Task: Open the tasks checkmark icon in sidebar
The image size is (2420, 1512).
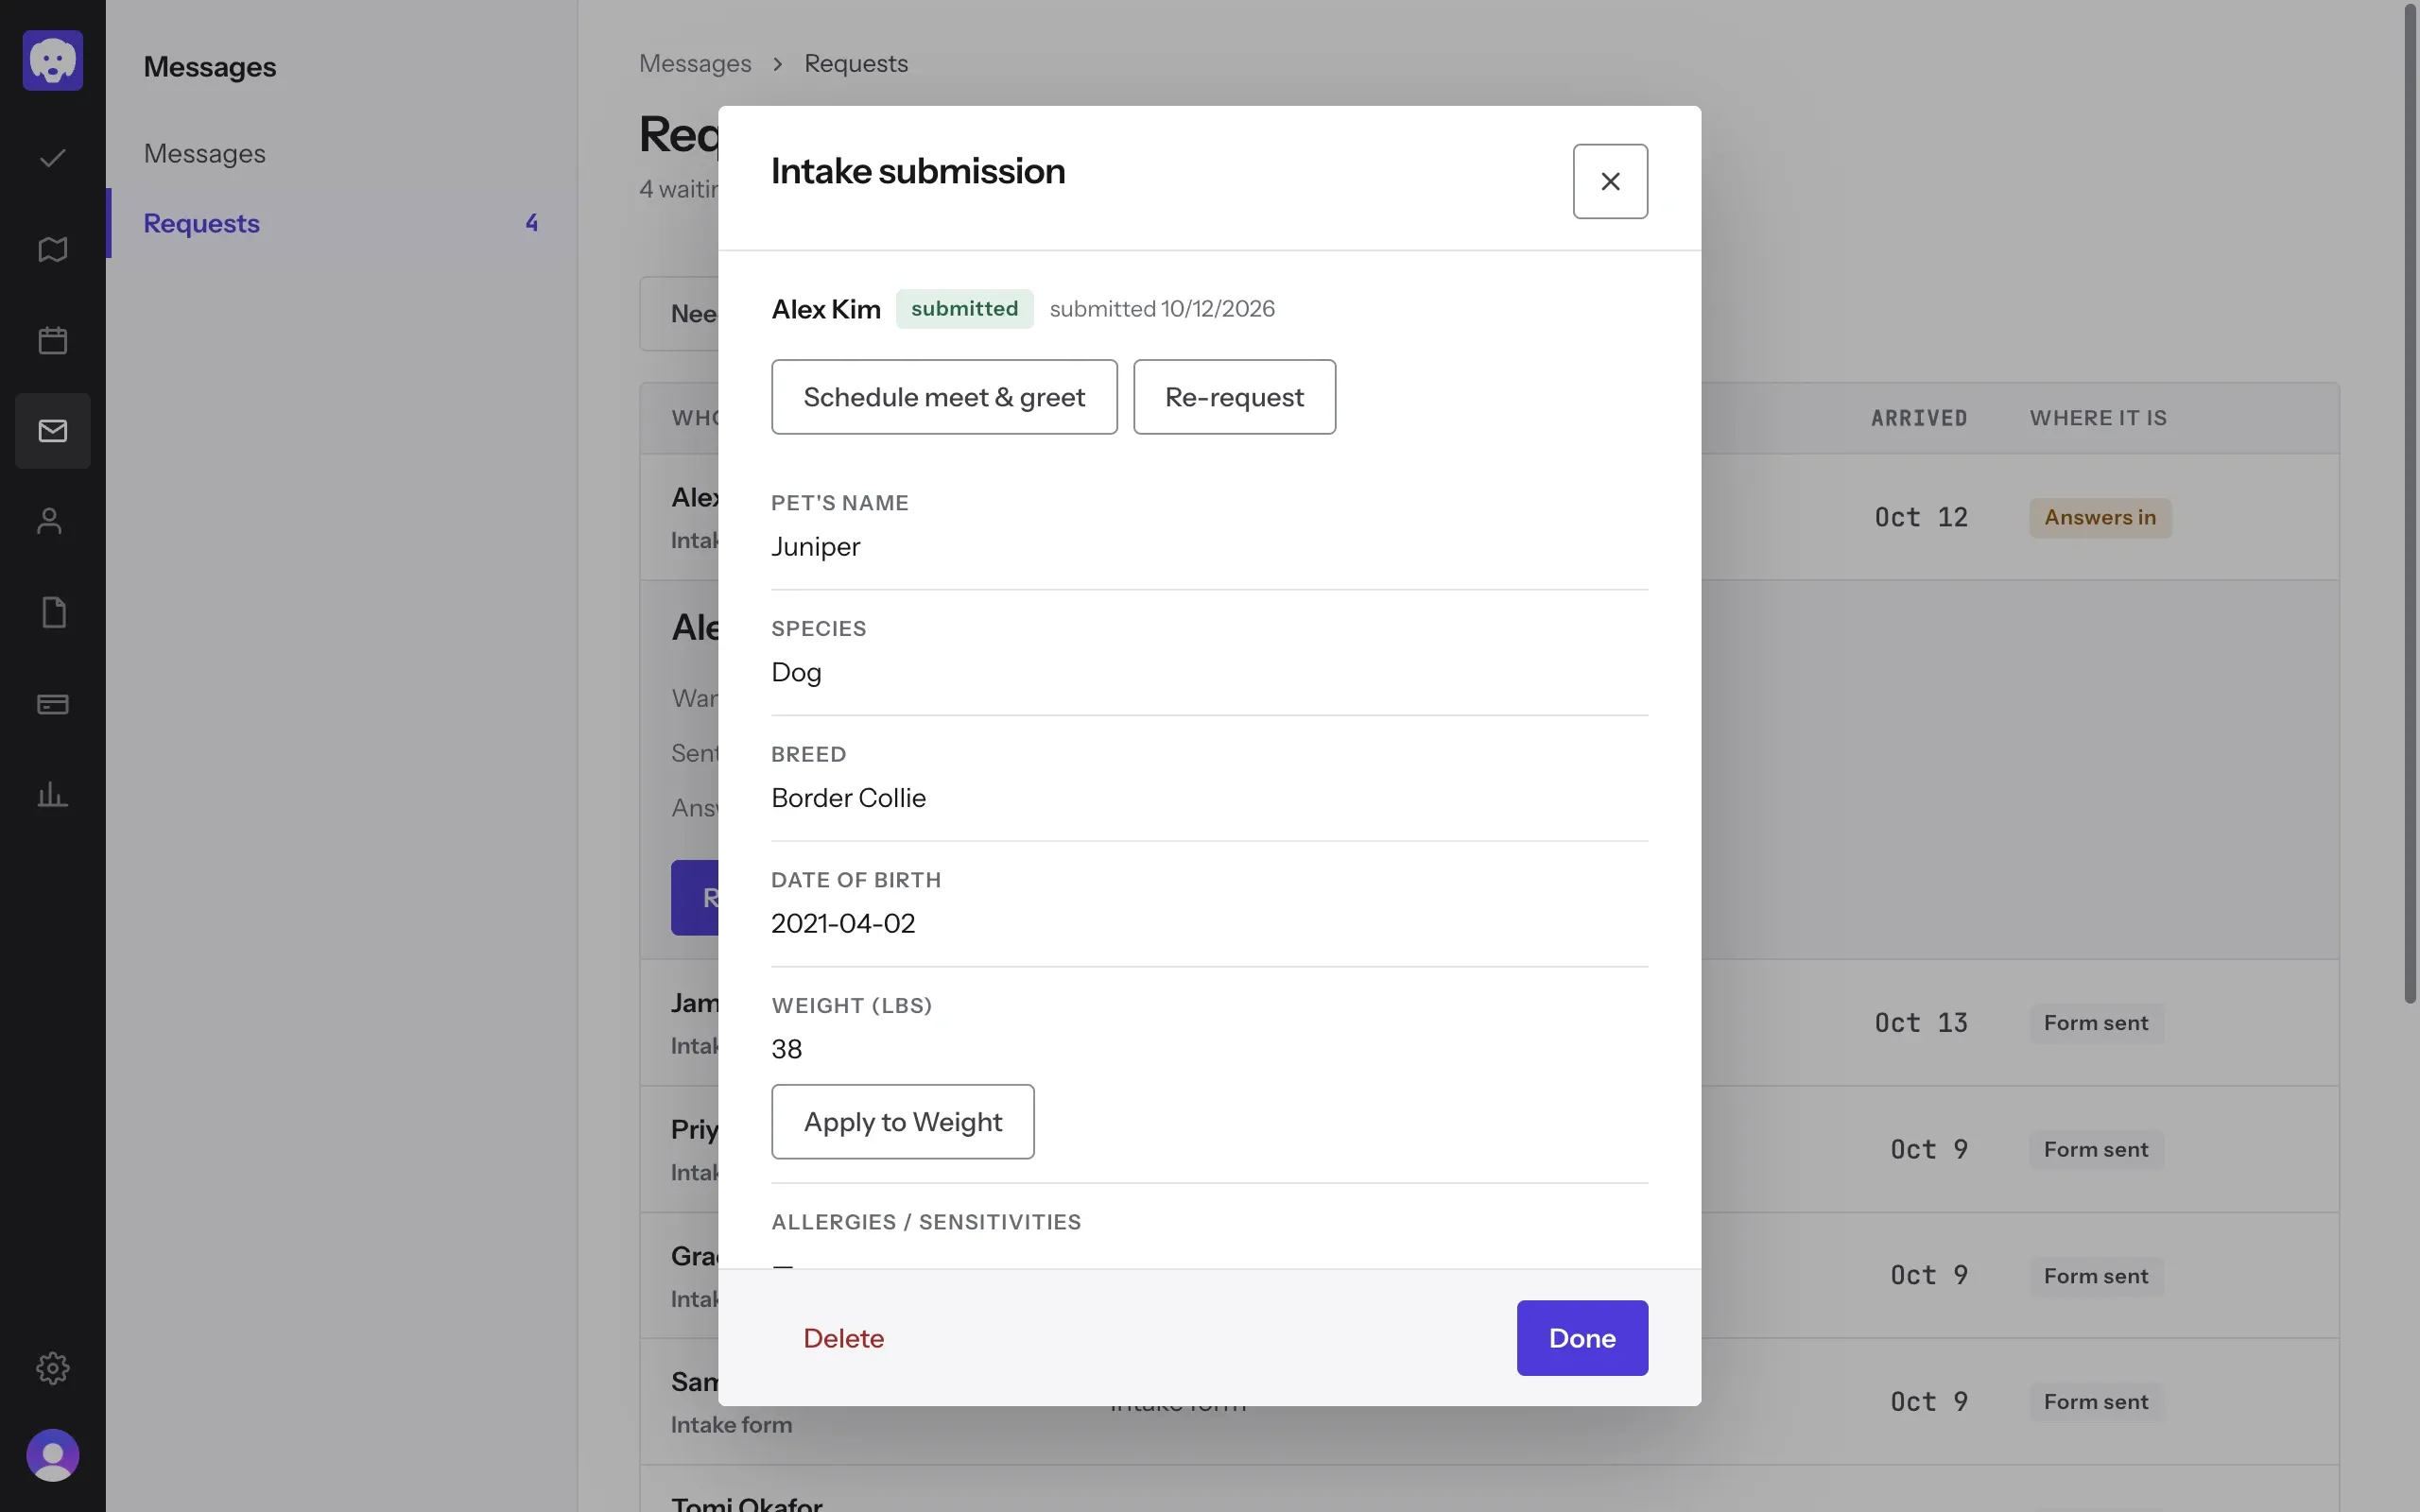Action: (52, 158)
